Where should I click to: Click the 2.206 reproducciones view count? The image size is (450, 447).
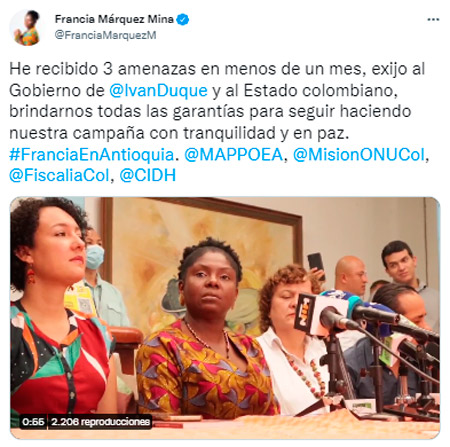coord(100,422)
